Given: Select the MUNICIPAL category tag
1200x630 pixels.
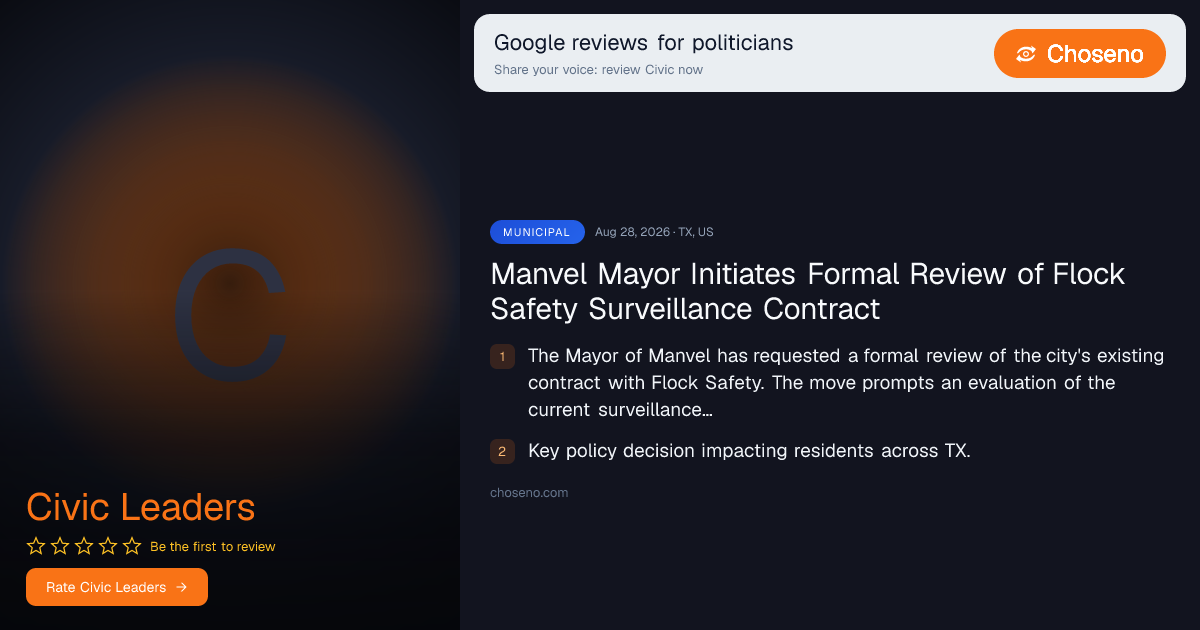Looking at the screenshot, I should click(537, 232).
